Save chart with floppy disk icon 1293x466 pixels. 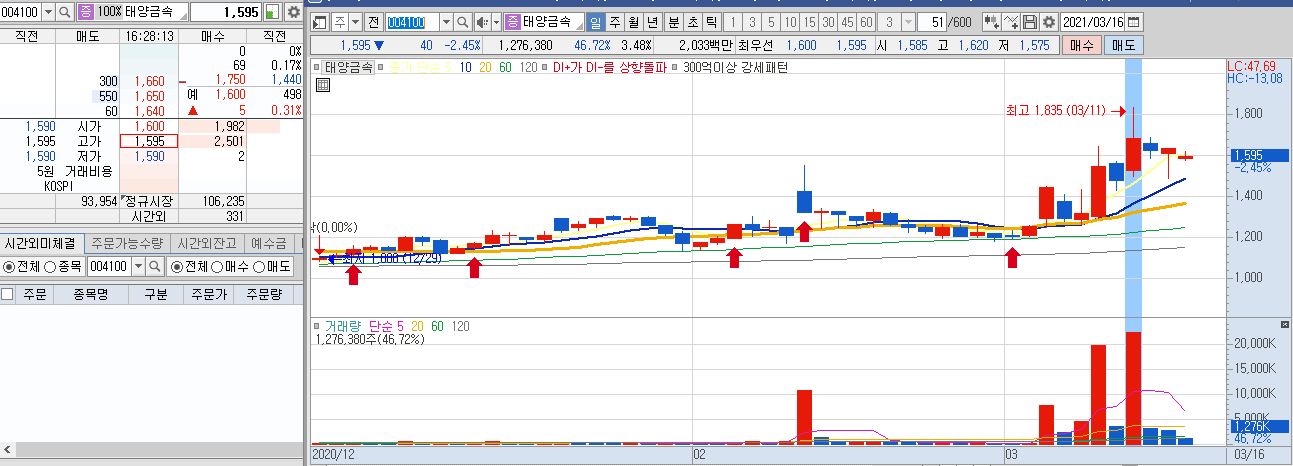1029,21
